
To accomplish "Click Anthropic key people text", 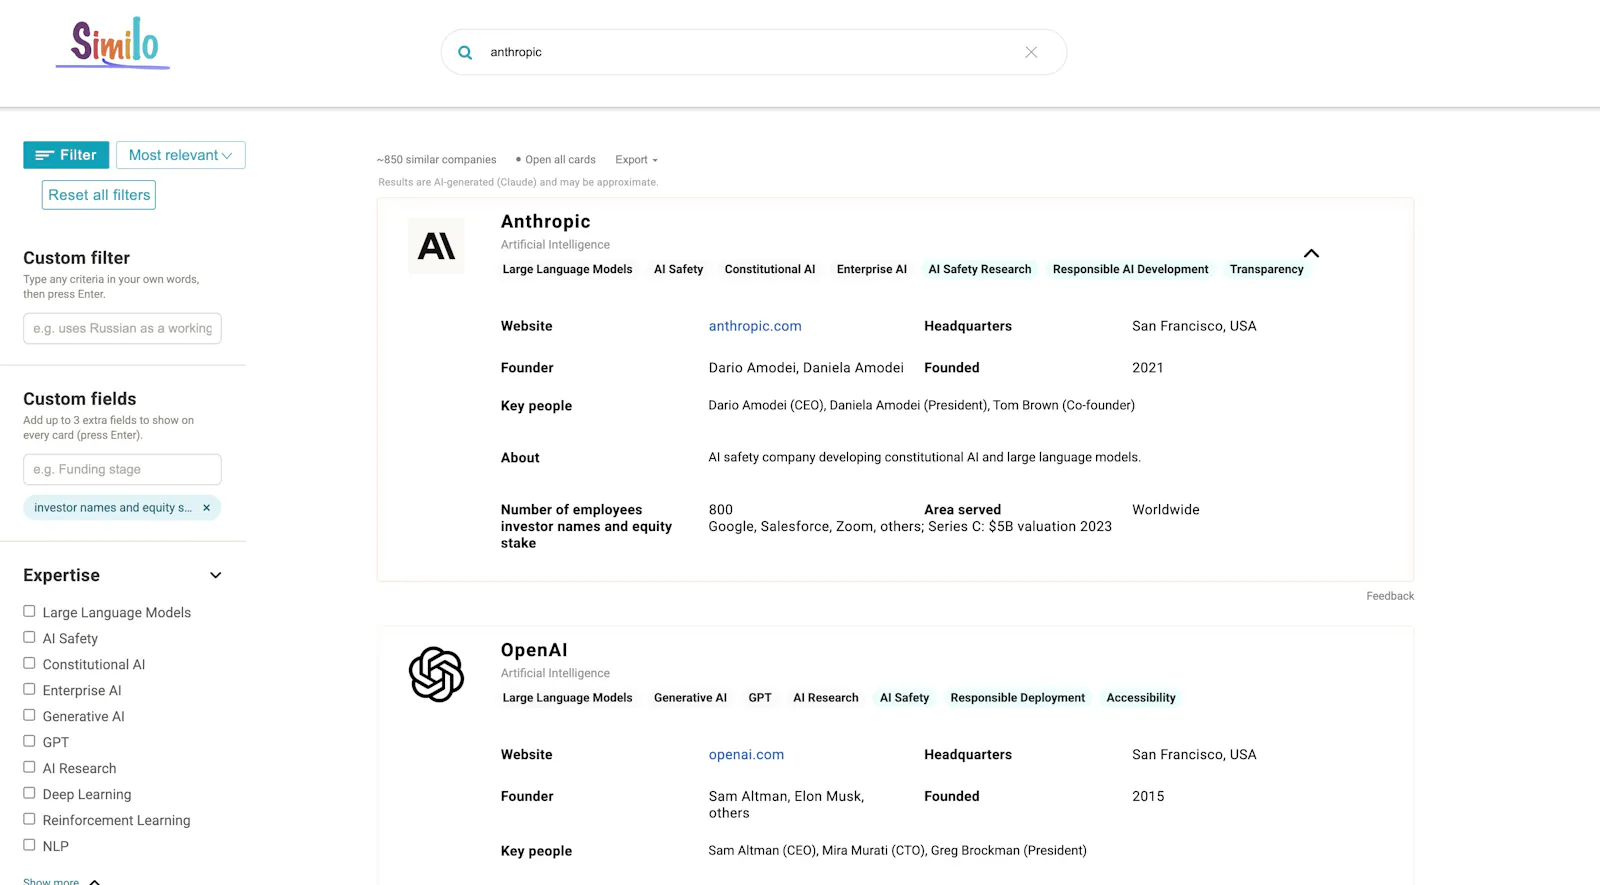I will [921, 406].
